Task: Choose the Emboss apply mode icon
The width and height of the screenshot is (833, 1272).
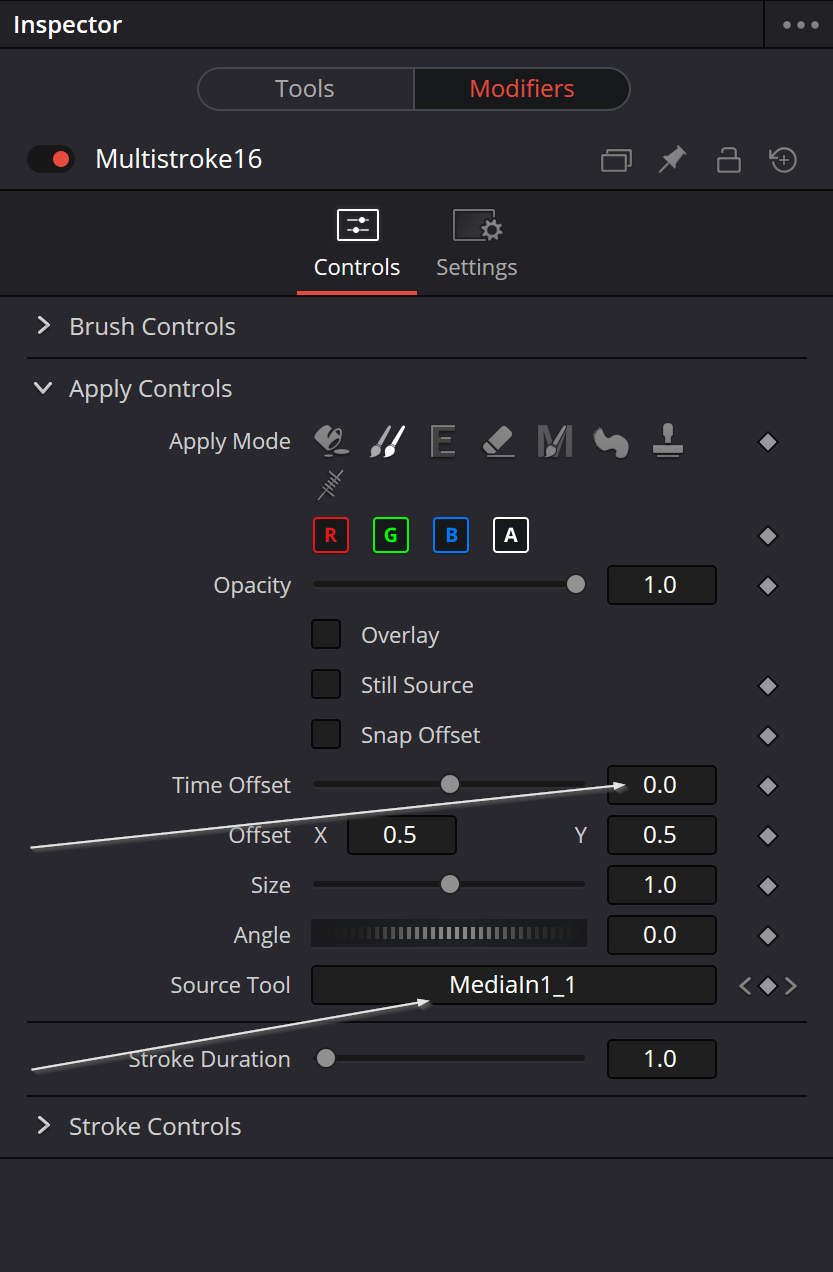Action: 443,440
